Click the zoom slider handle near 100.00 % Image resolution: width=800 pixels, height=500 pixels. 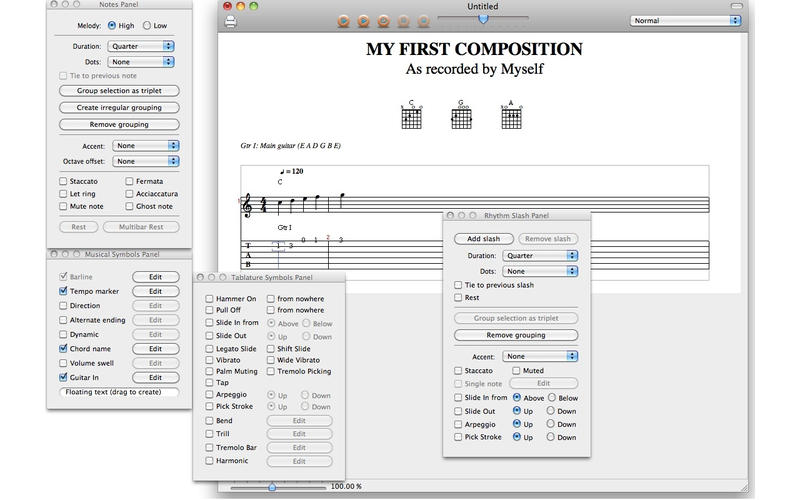tap(272, 487)
